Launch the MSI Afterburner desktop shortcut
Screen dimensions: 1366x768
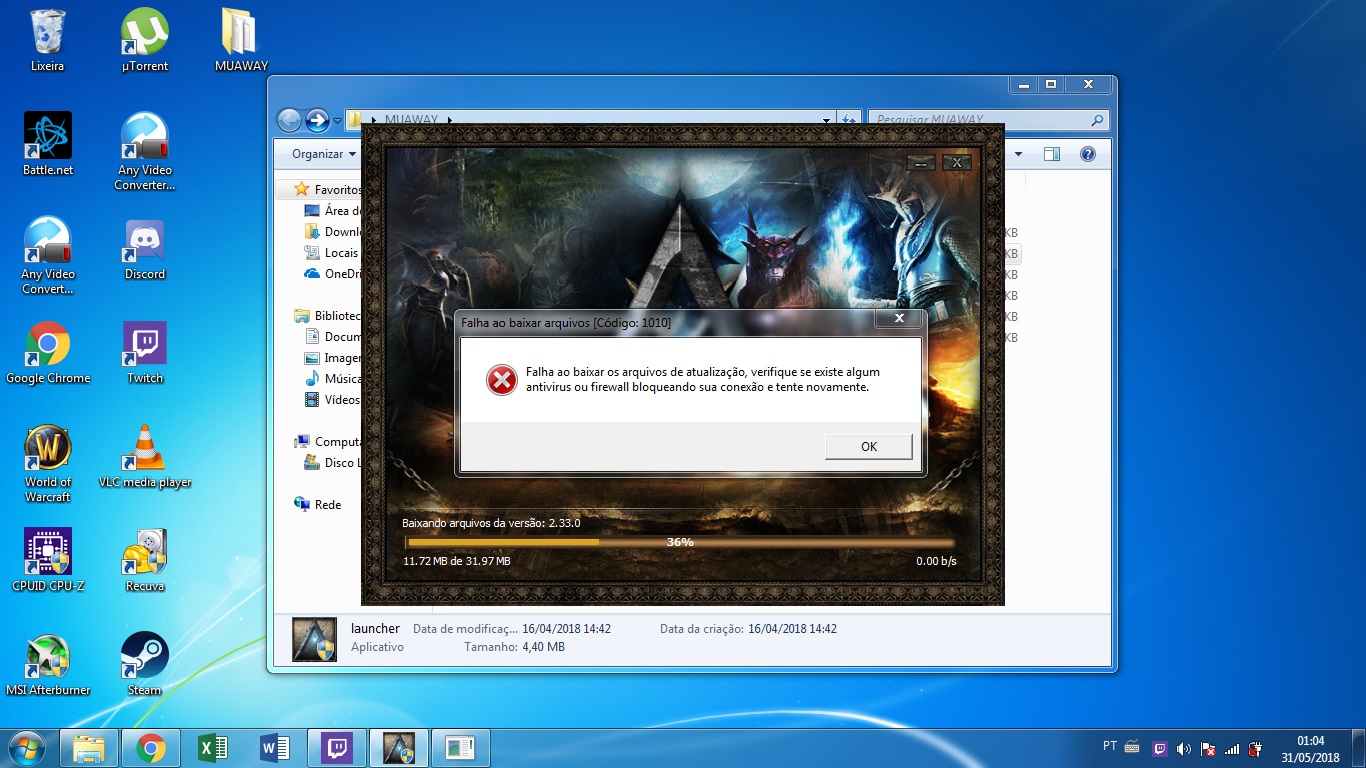(x=47, y=664)
